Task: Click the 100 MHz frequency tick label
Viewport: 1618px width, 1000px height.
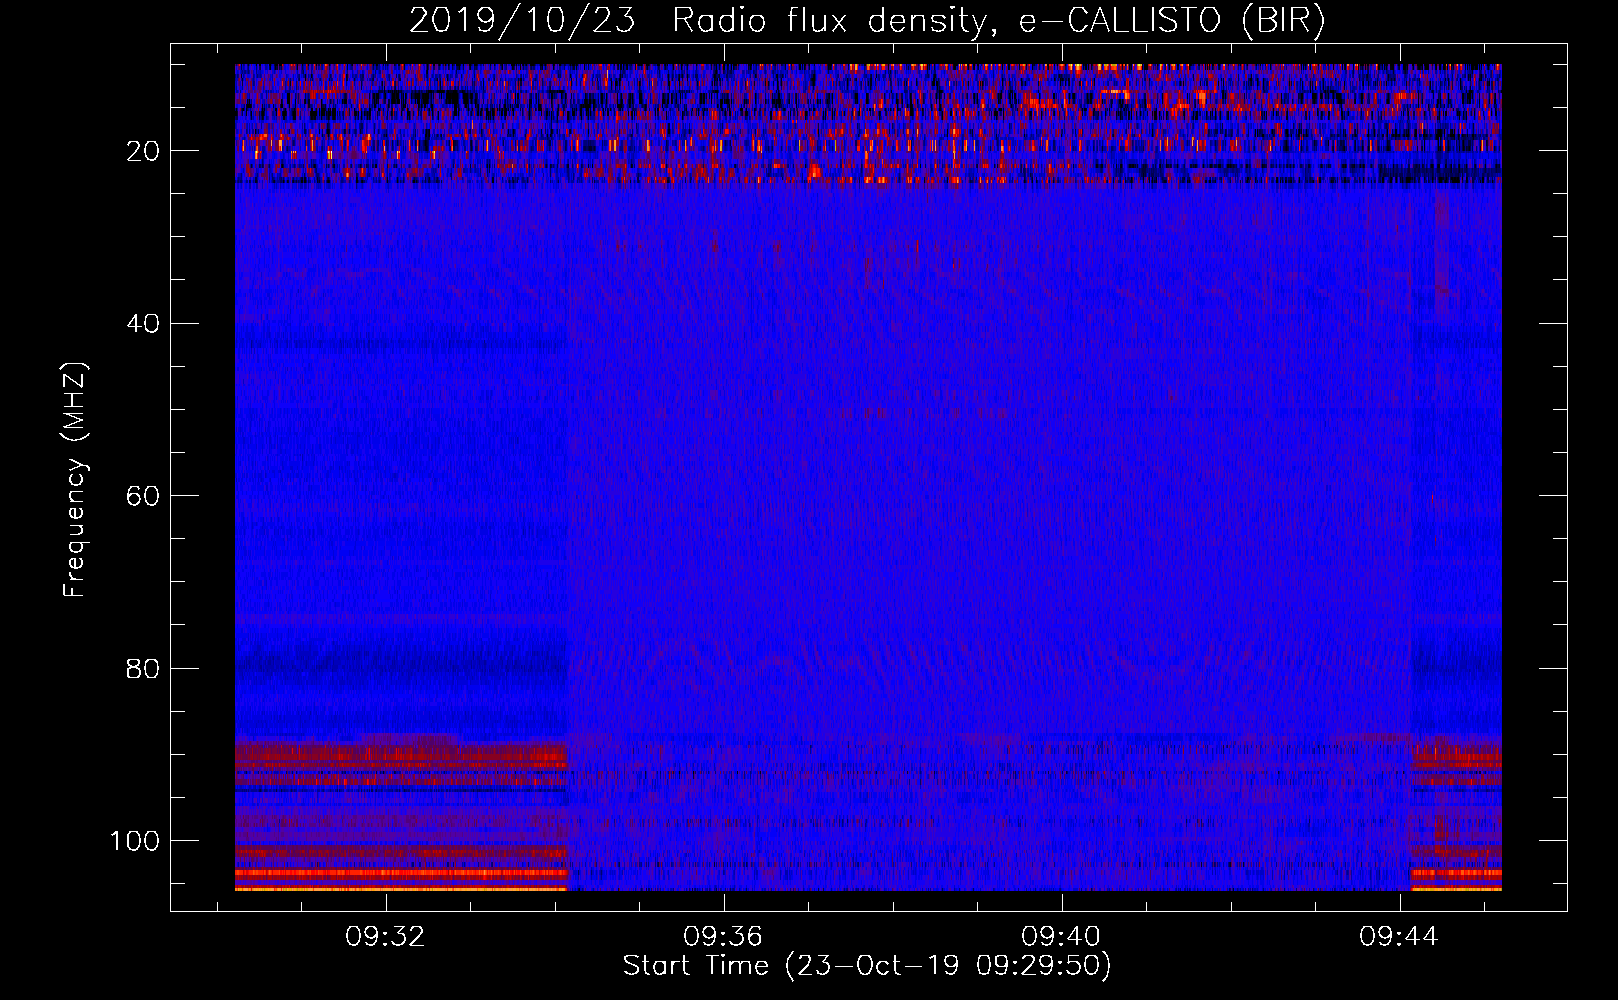Action: [135, 841]
